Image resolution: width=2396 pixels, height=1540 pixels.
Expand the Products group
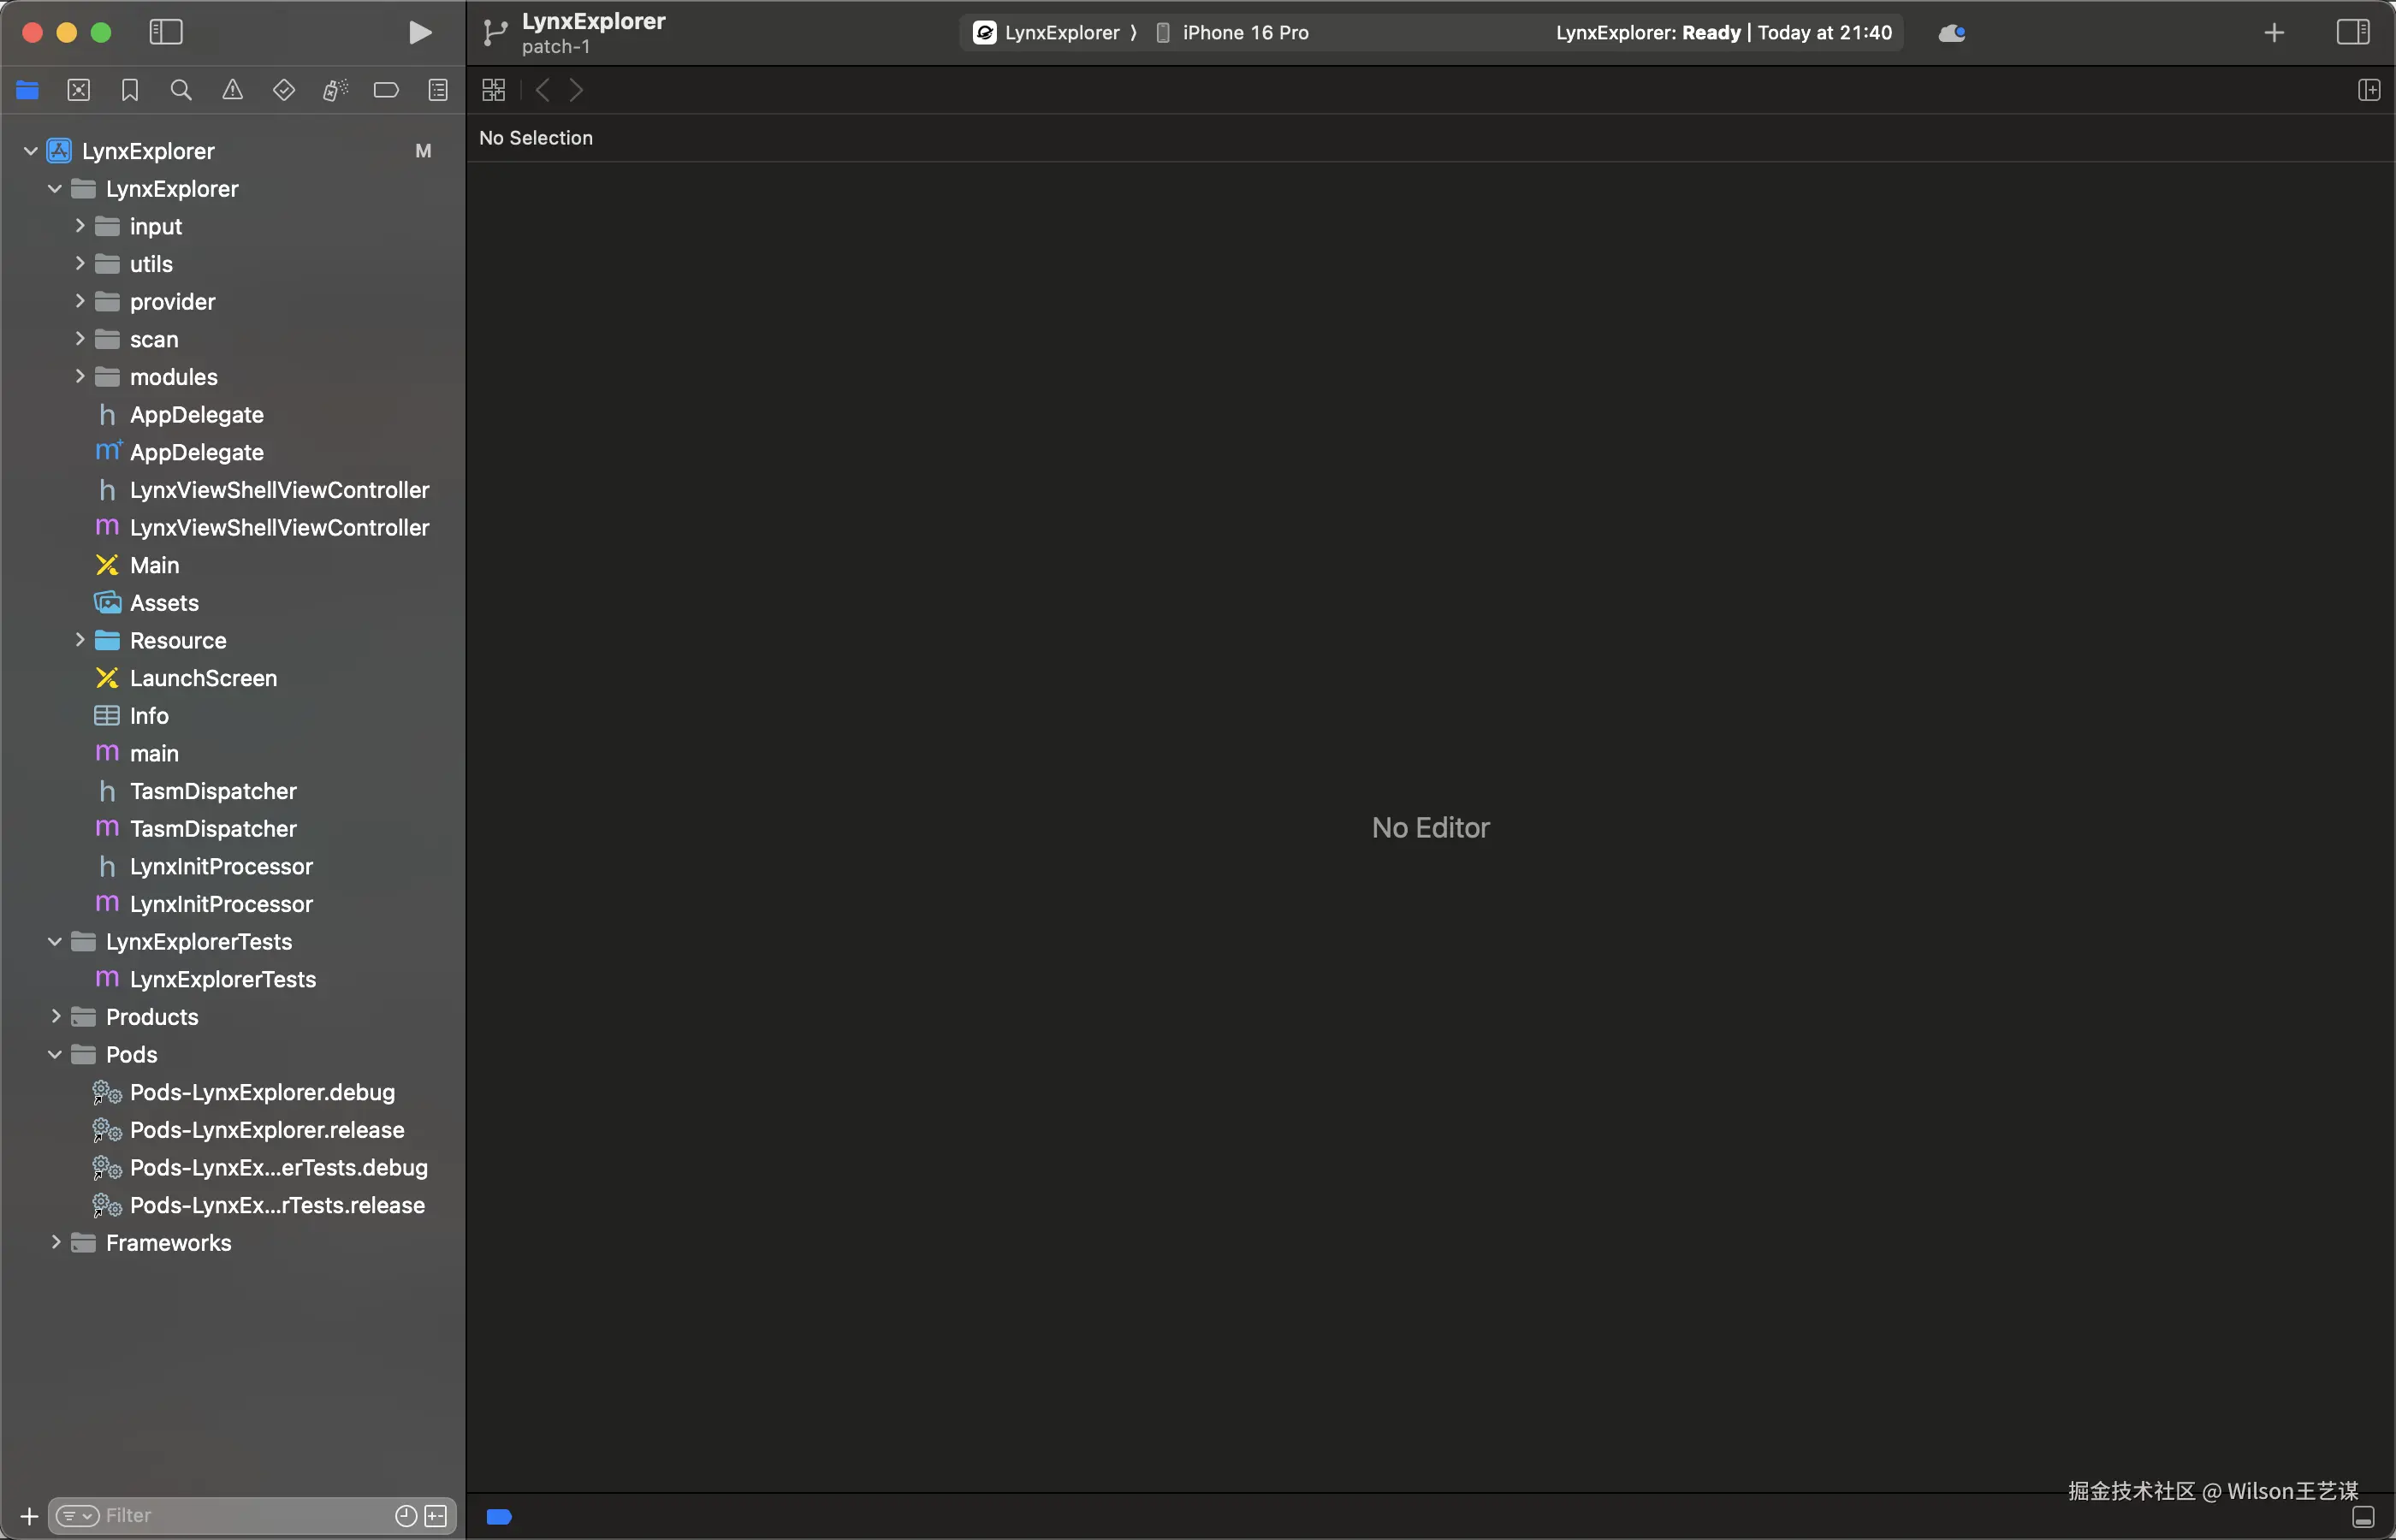click(55, 1018)
